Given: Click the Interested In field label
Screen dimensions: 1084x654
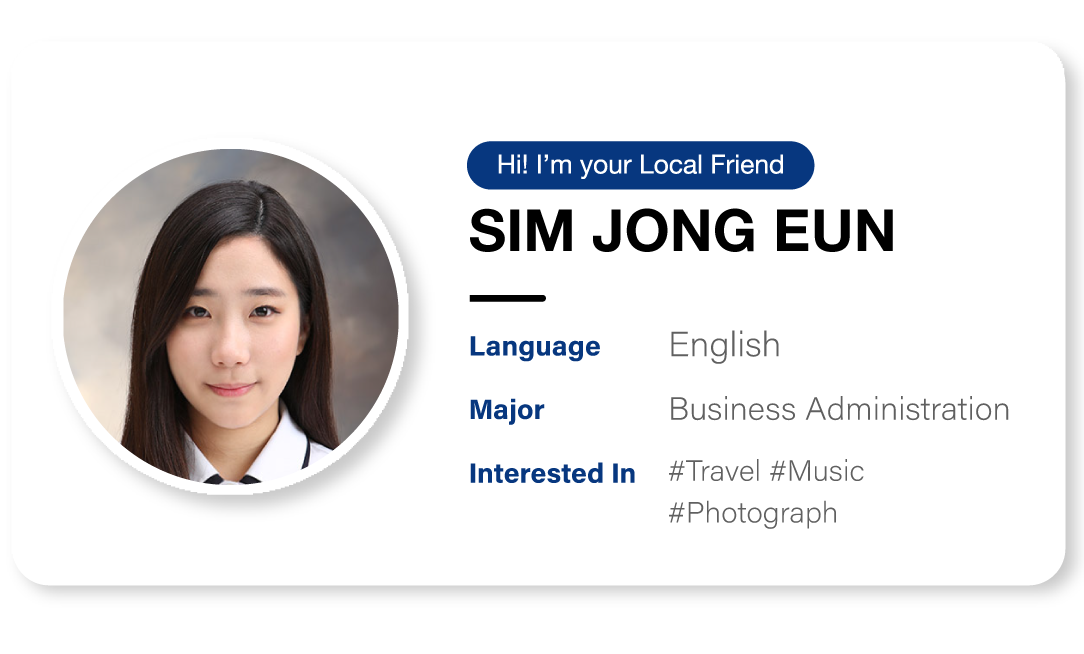Looking at the screenshot, I should click(552, 474).
